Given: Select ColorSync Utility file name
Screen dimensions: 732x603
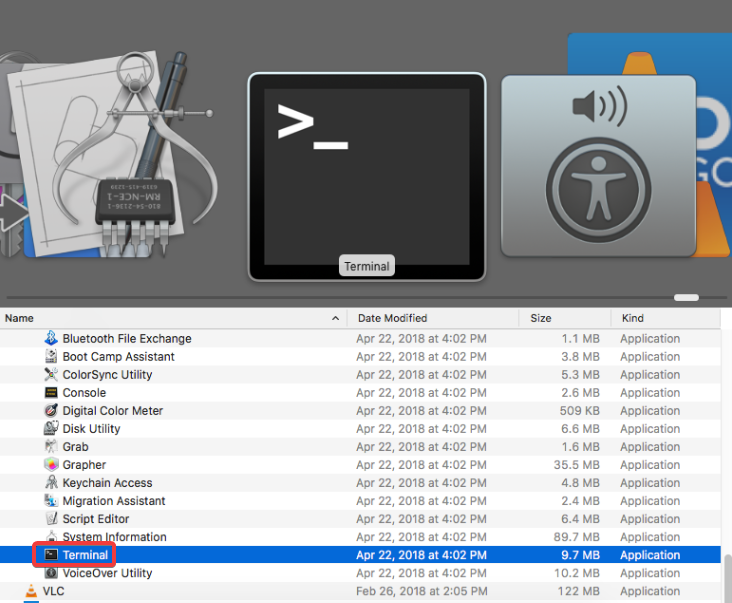Looking at the screenshot, I should click(x=107, y=374).
